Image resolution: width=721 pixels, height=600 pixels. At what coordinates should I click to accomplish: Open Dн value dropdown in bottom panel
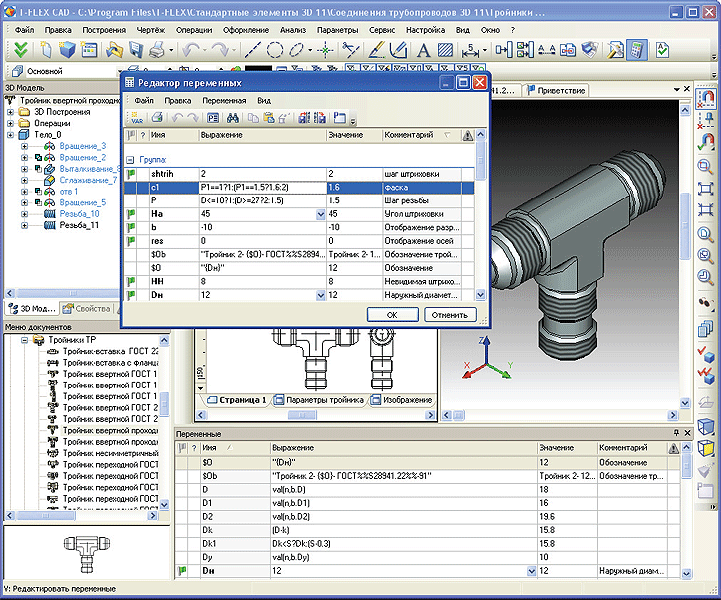(x=531, y=571)
